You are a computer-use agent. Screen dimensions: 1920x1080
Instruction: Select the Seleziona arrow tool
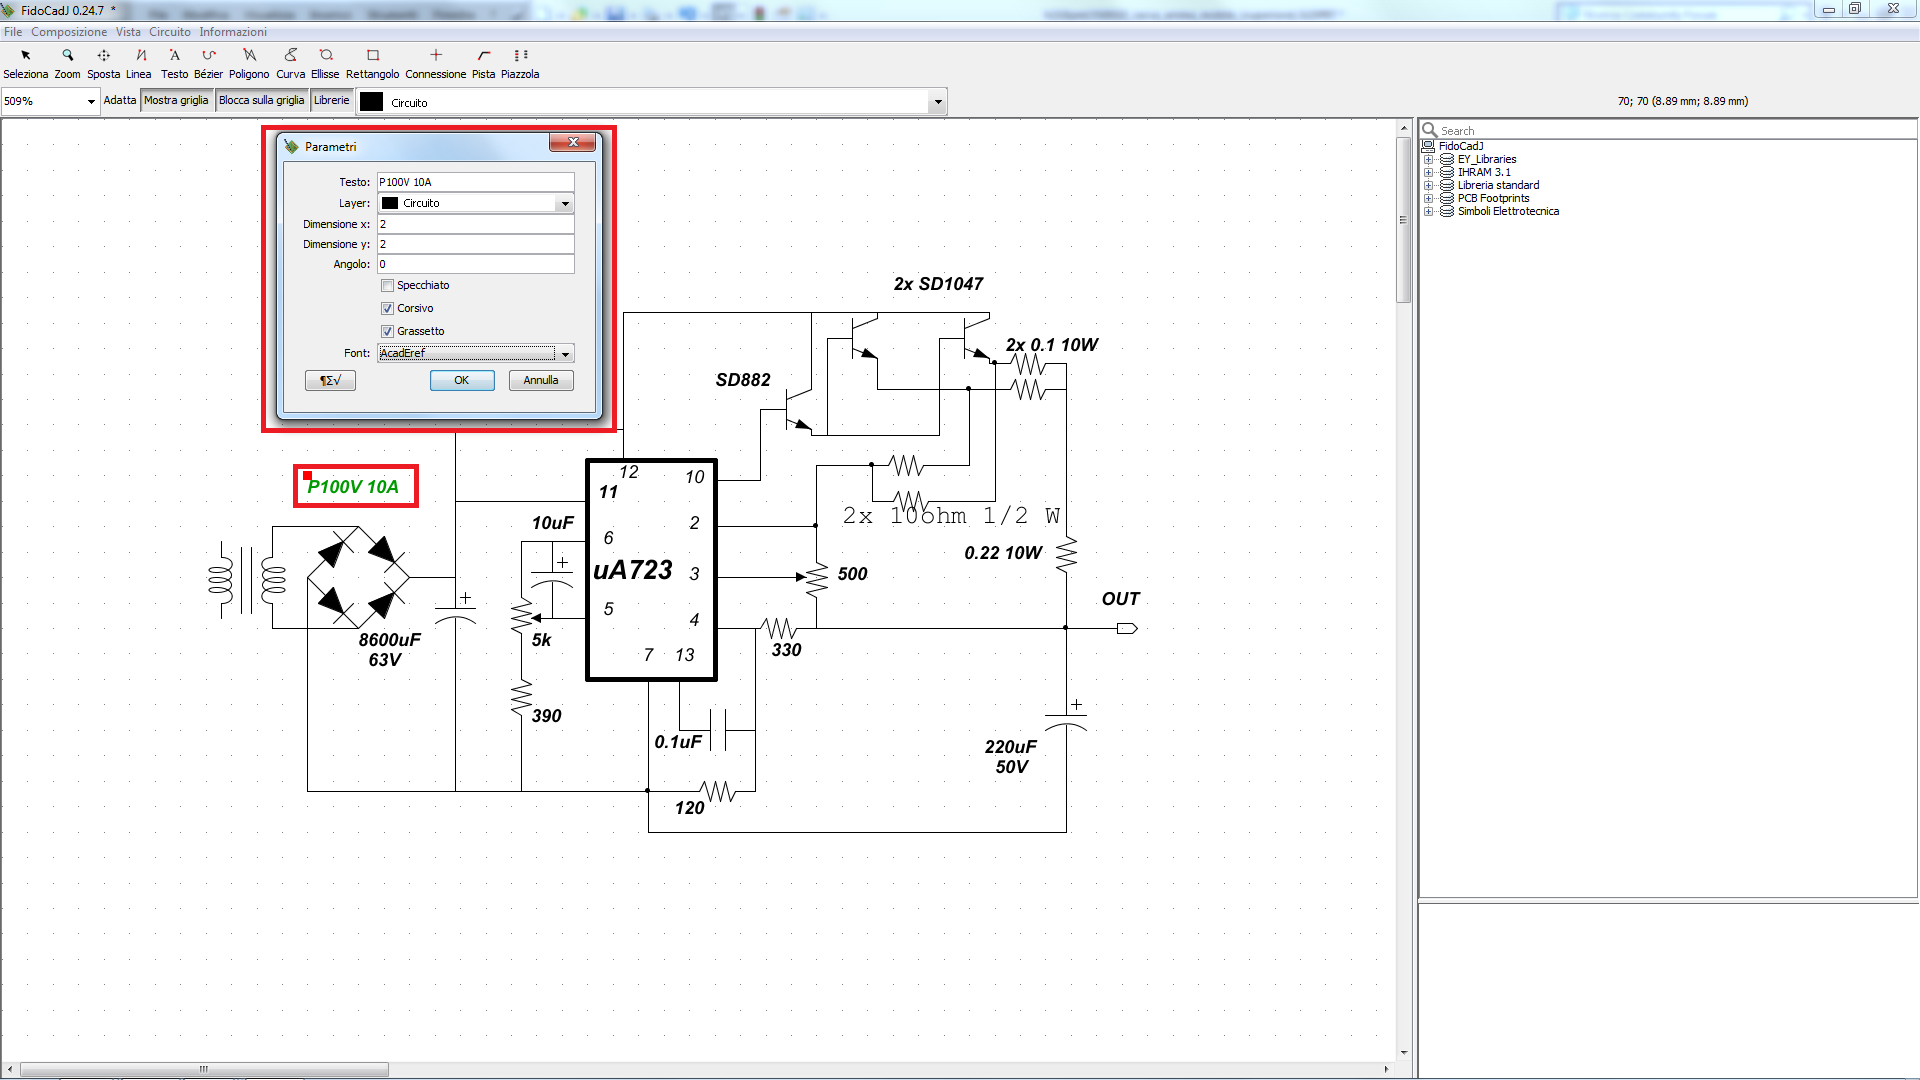click(x=25, y=62)
